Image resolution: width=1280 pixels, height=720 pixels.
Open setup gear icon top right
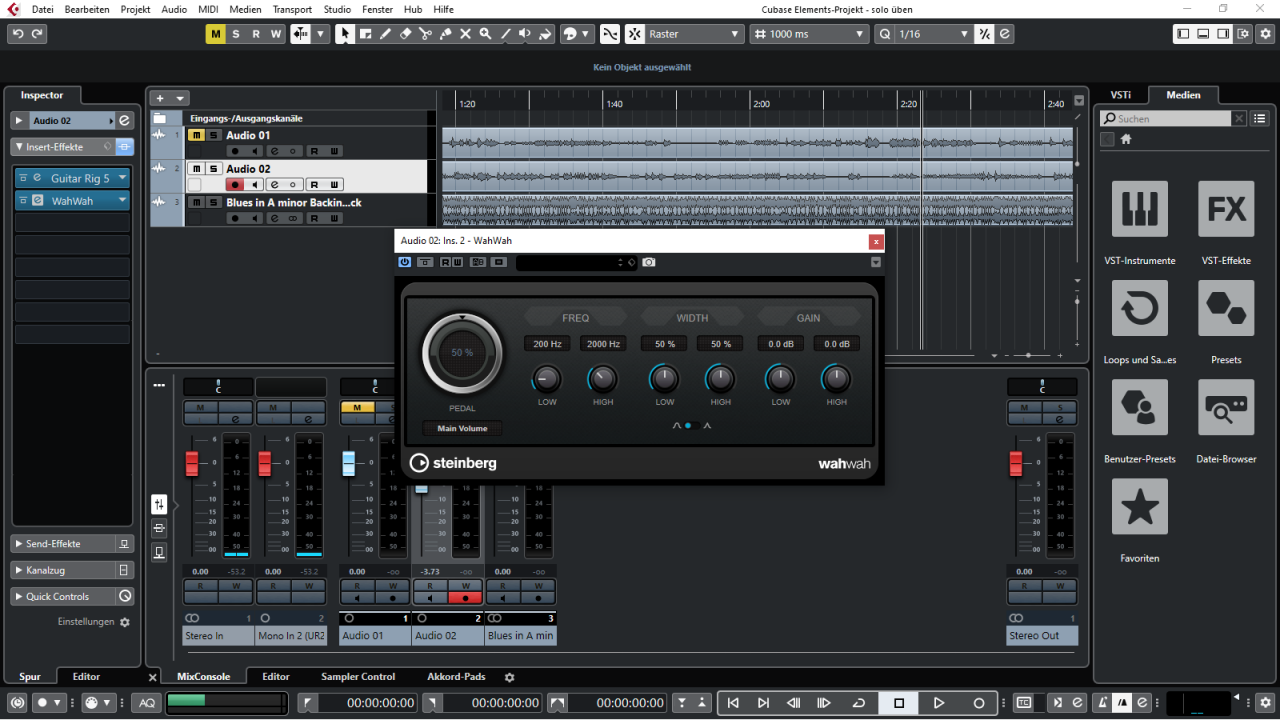pos(1264,34)
